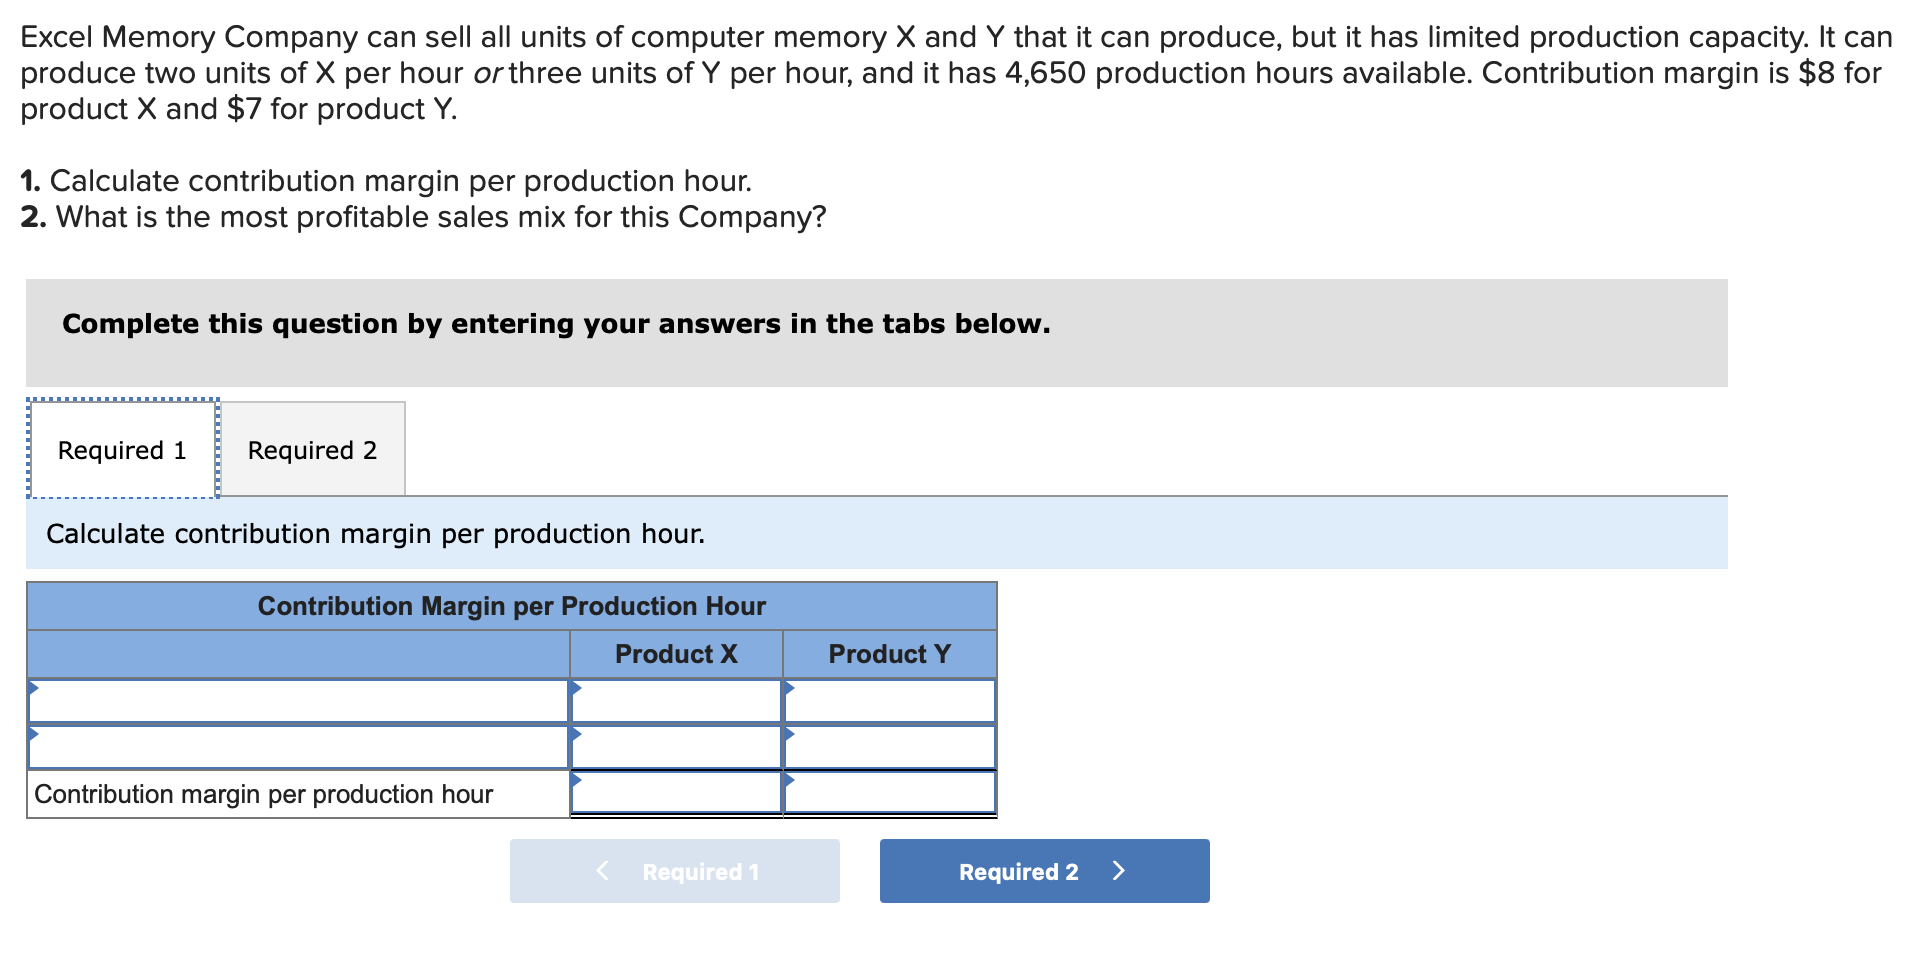Click the greyed Required 1 back button
Image resolution: width=1914 pixels, height=978 pixels.
(x=675, y=871)
